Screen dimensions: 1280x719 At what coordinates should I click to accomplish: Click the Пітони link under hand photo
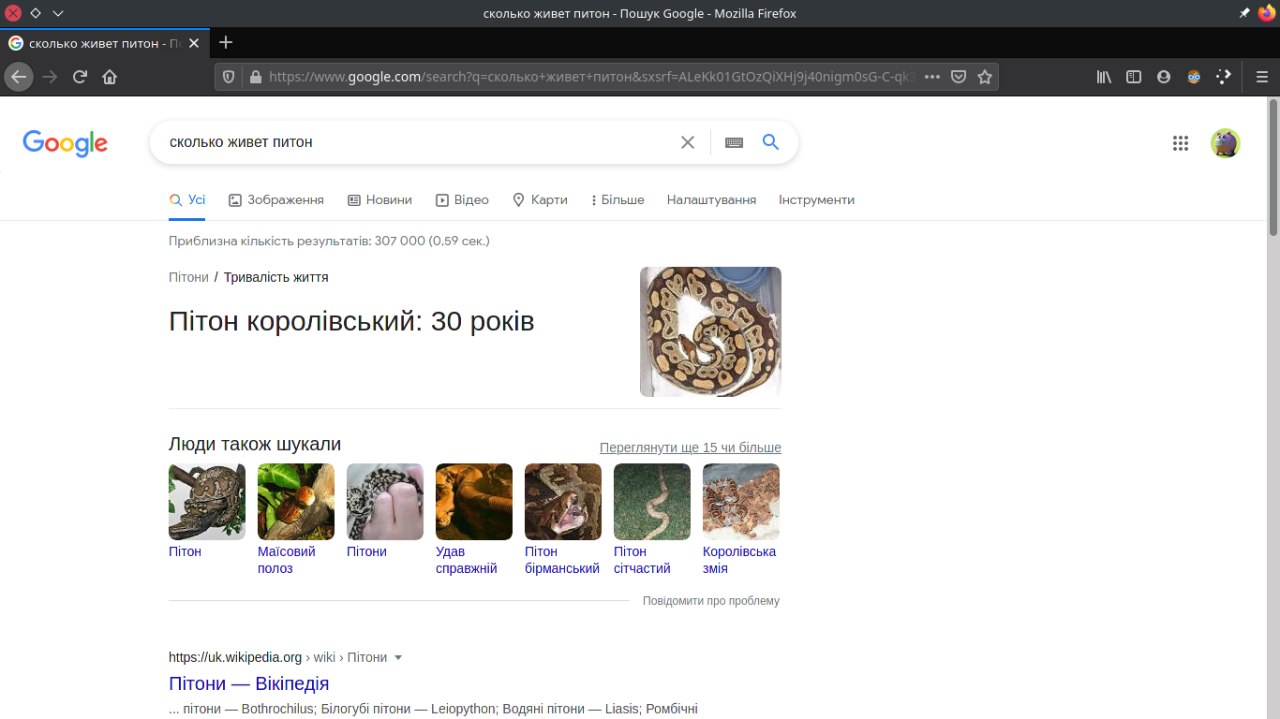tap(367, 551)
